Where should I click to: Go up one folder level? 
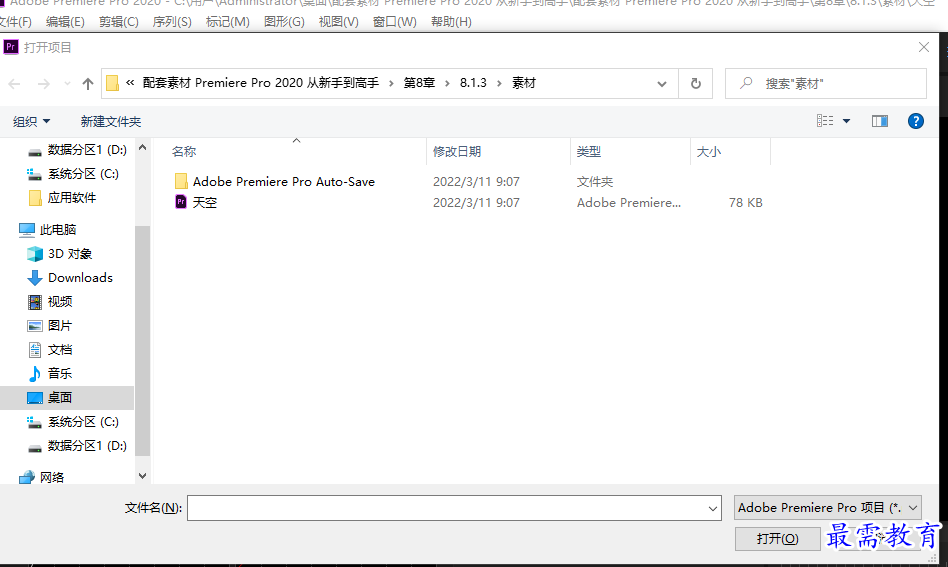pyautogui.click(x=88, y=83)
